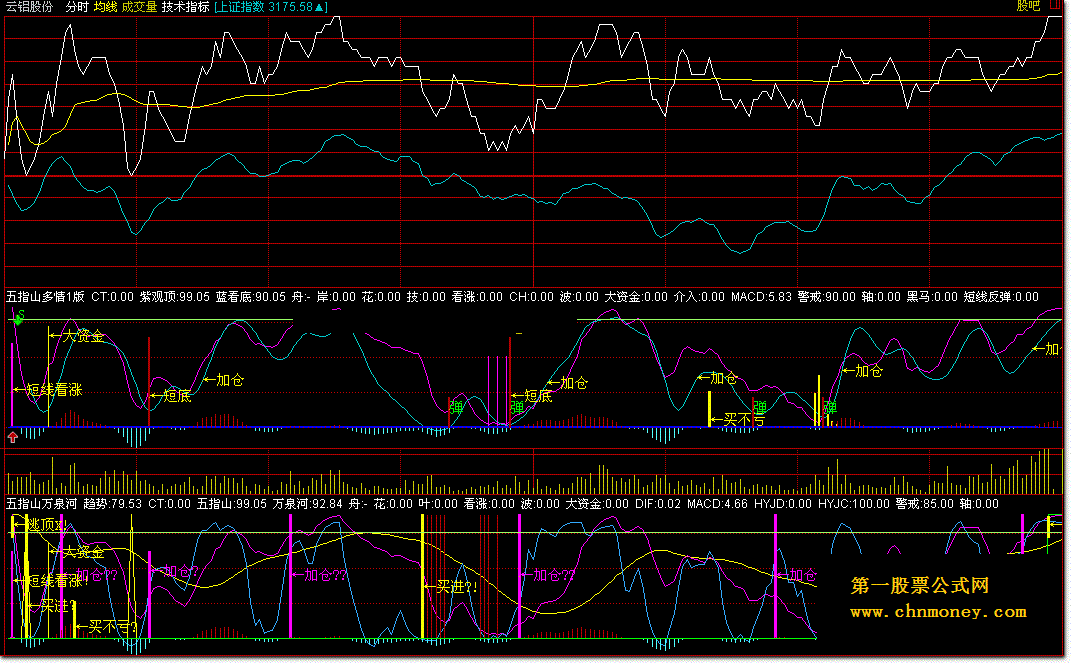Viewport: 1071px width, 663px height.
Task: Click the DIF:0.02 value
Action: (658, 504)
